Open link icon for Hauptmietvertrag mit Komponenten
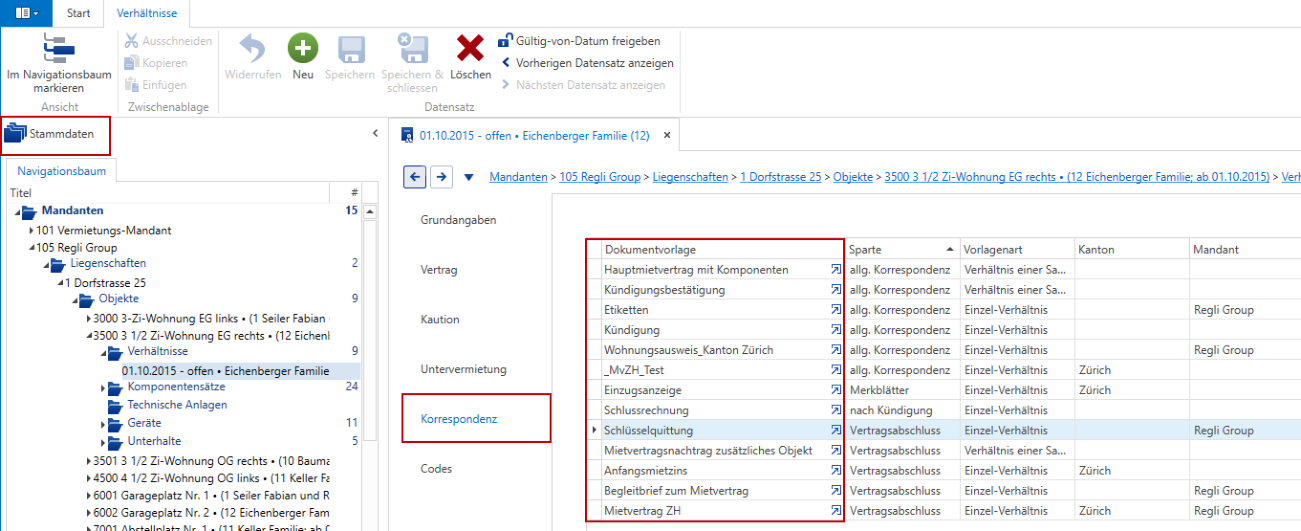The height and width of the screenshot is (531, 1301). [x=835, y=270]
